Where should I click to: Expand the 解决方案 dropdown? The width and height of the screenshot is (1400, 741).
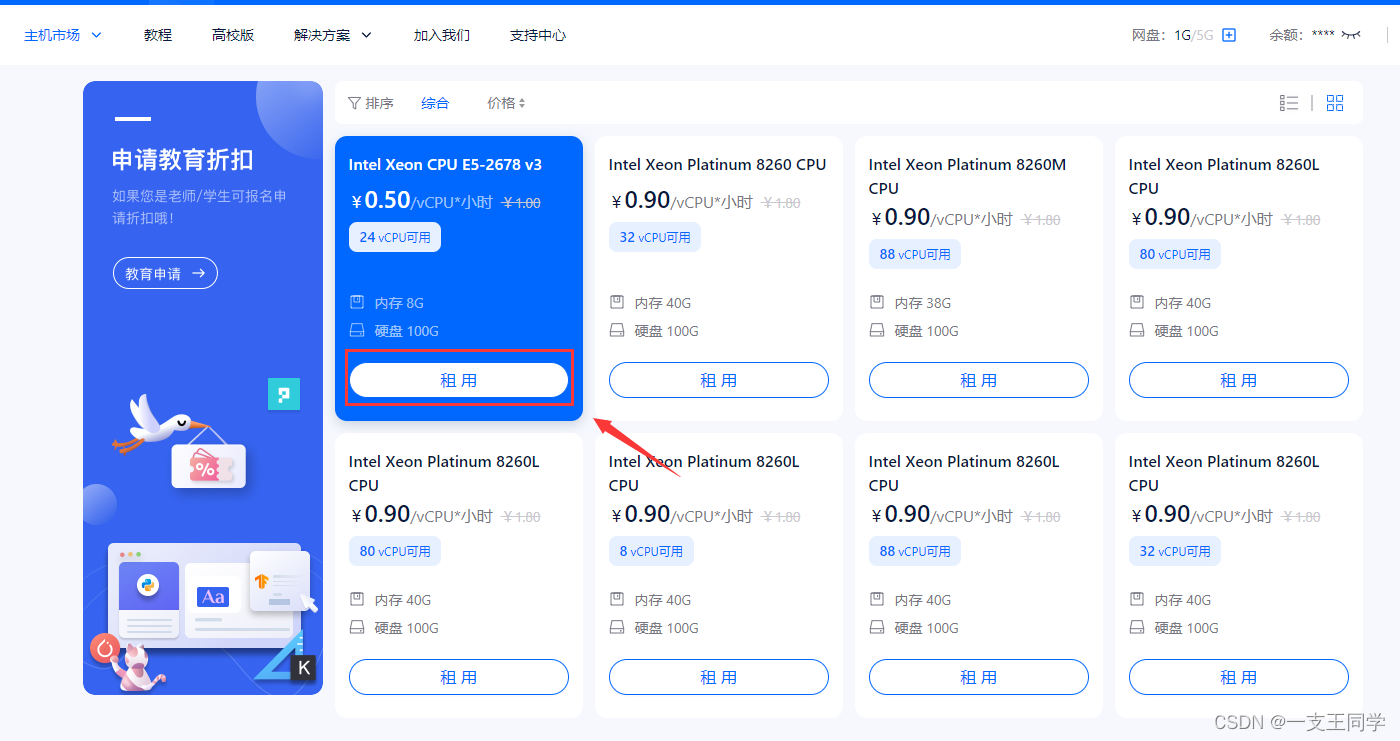333,35
